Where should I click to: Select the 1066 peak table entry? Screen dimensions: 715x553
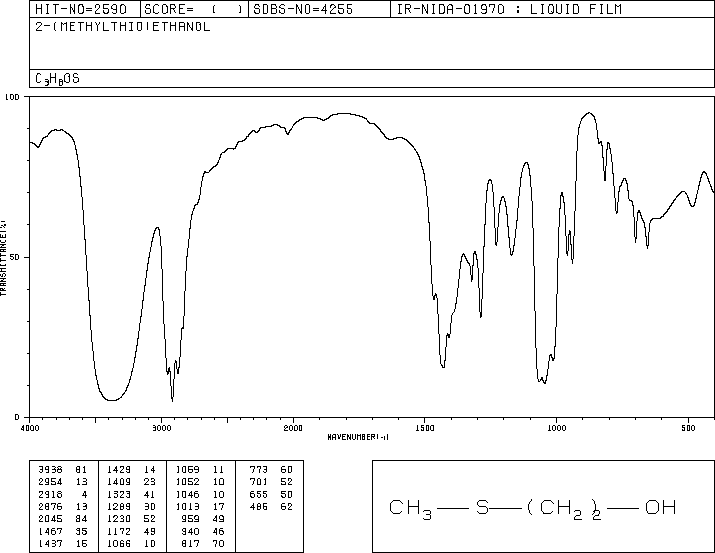pos(131,543)
